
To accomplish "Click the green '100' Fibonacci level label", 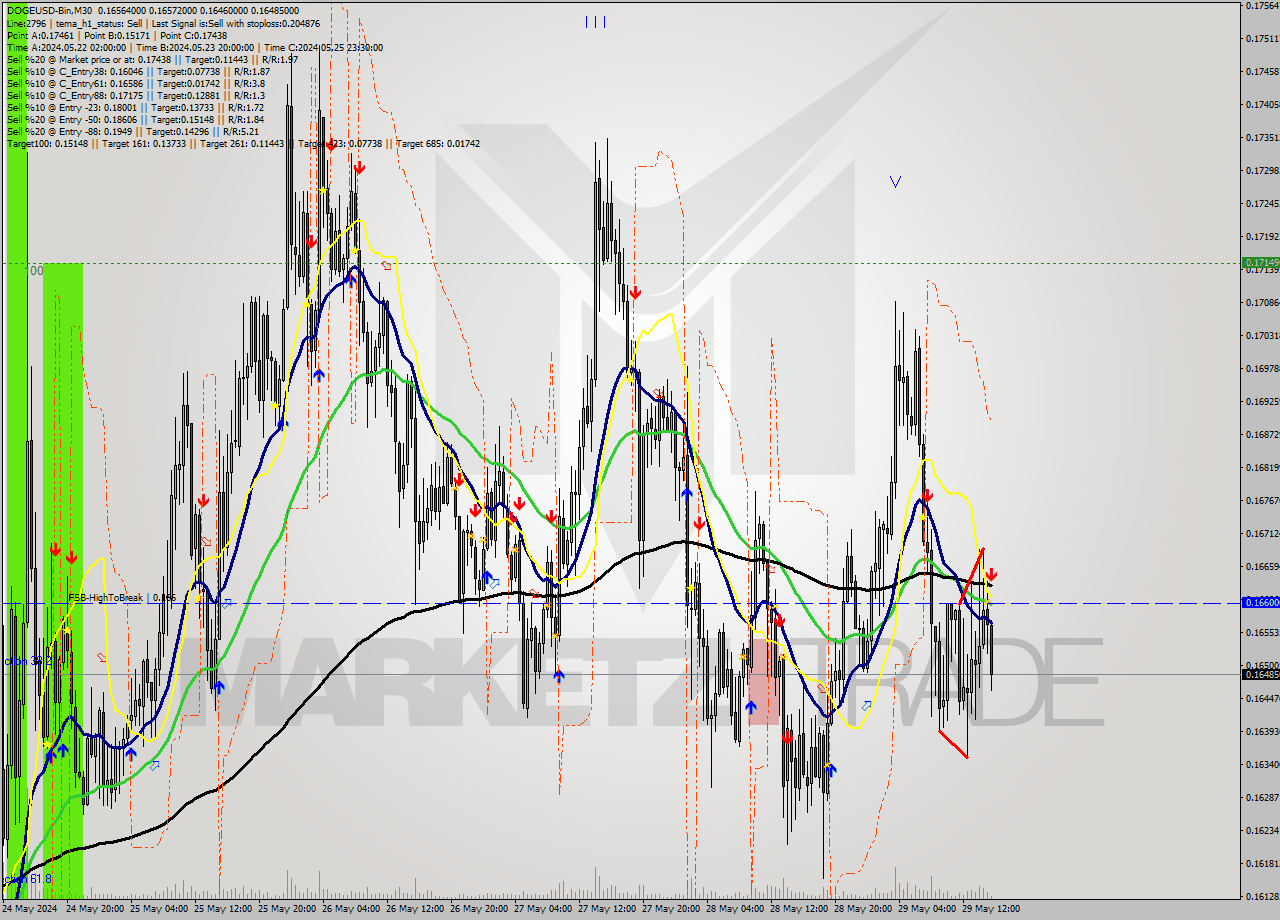I will (34, 270).
